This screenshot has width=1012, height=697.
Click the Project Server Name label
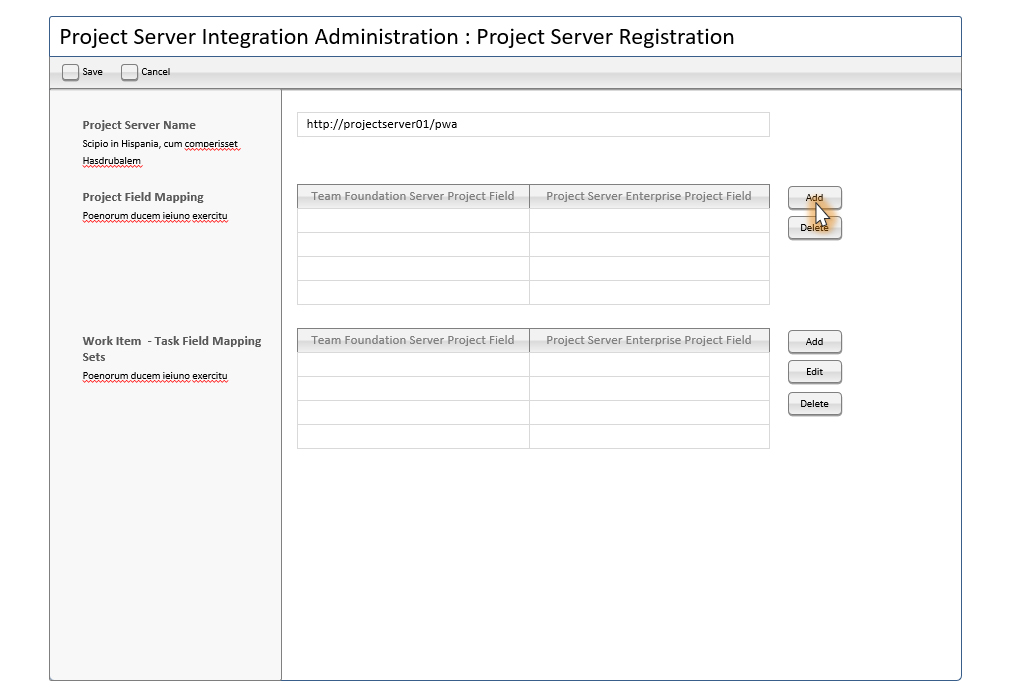click(139, 125)
